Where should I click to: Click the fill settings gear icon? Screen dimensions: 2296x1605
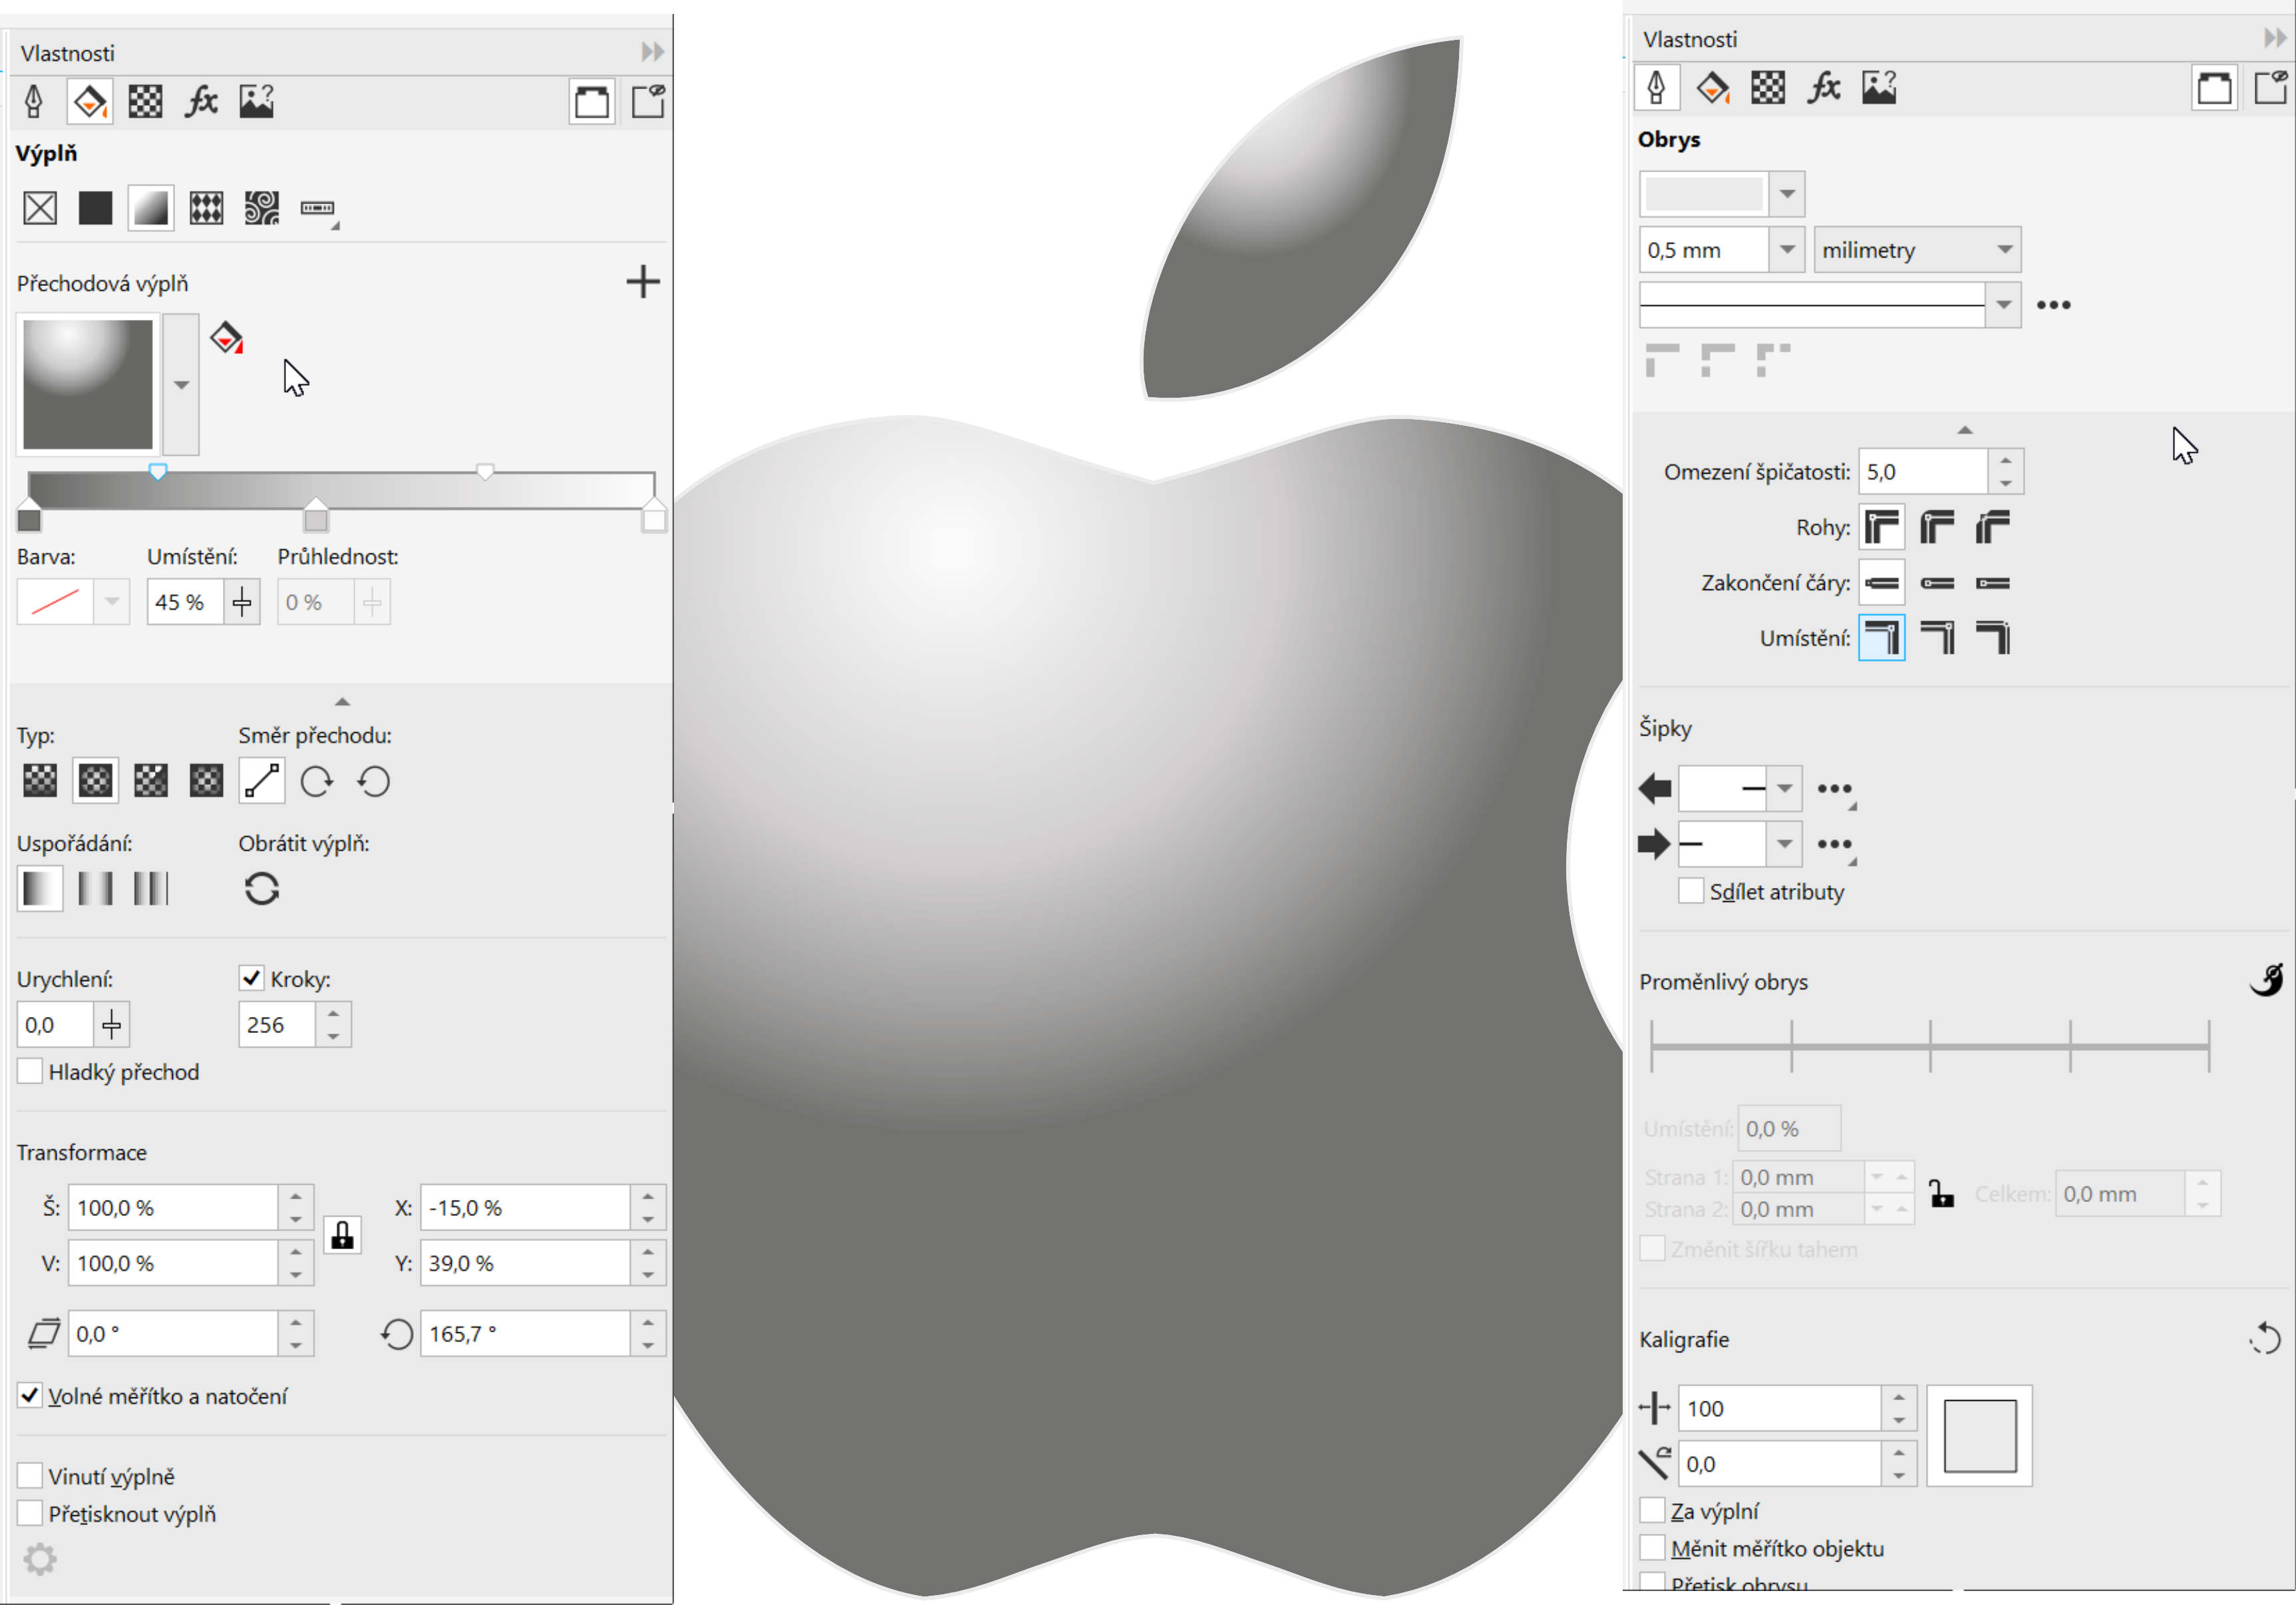tap(40, 1558)
